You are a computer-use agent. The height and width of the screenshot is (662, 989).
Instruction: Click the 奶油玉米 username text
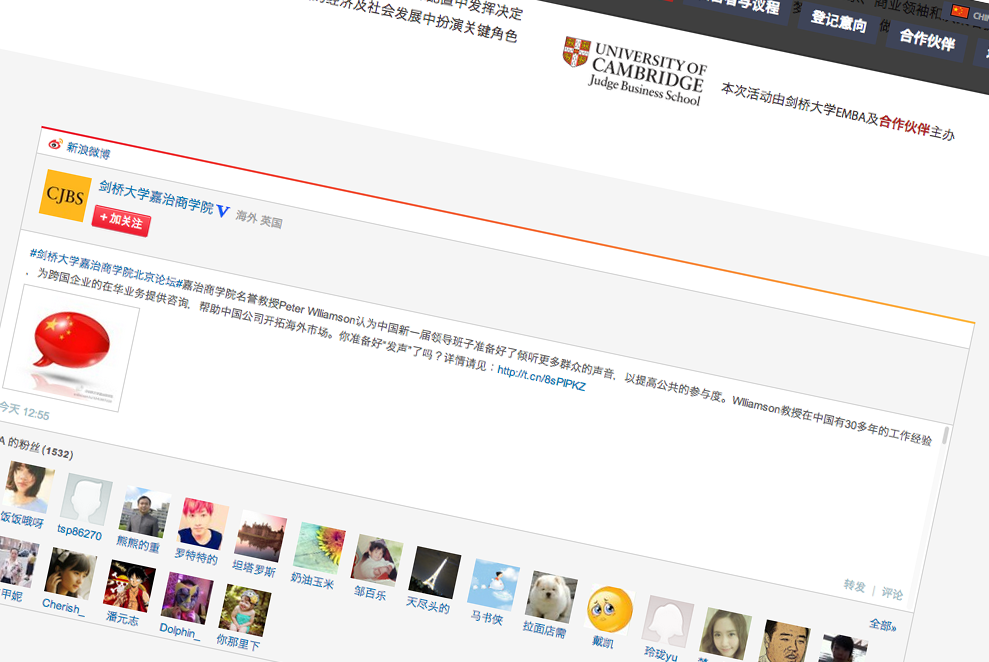(312, 581)
